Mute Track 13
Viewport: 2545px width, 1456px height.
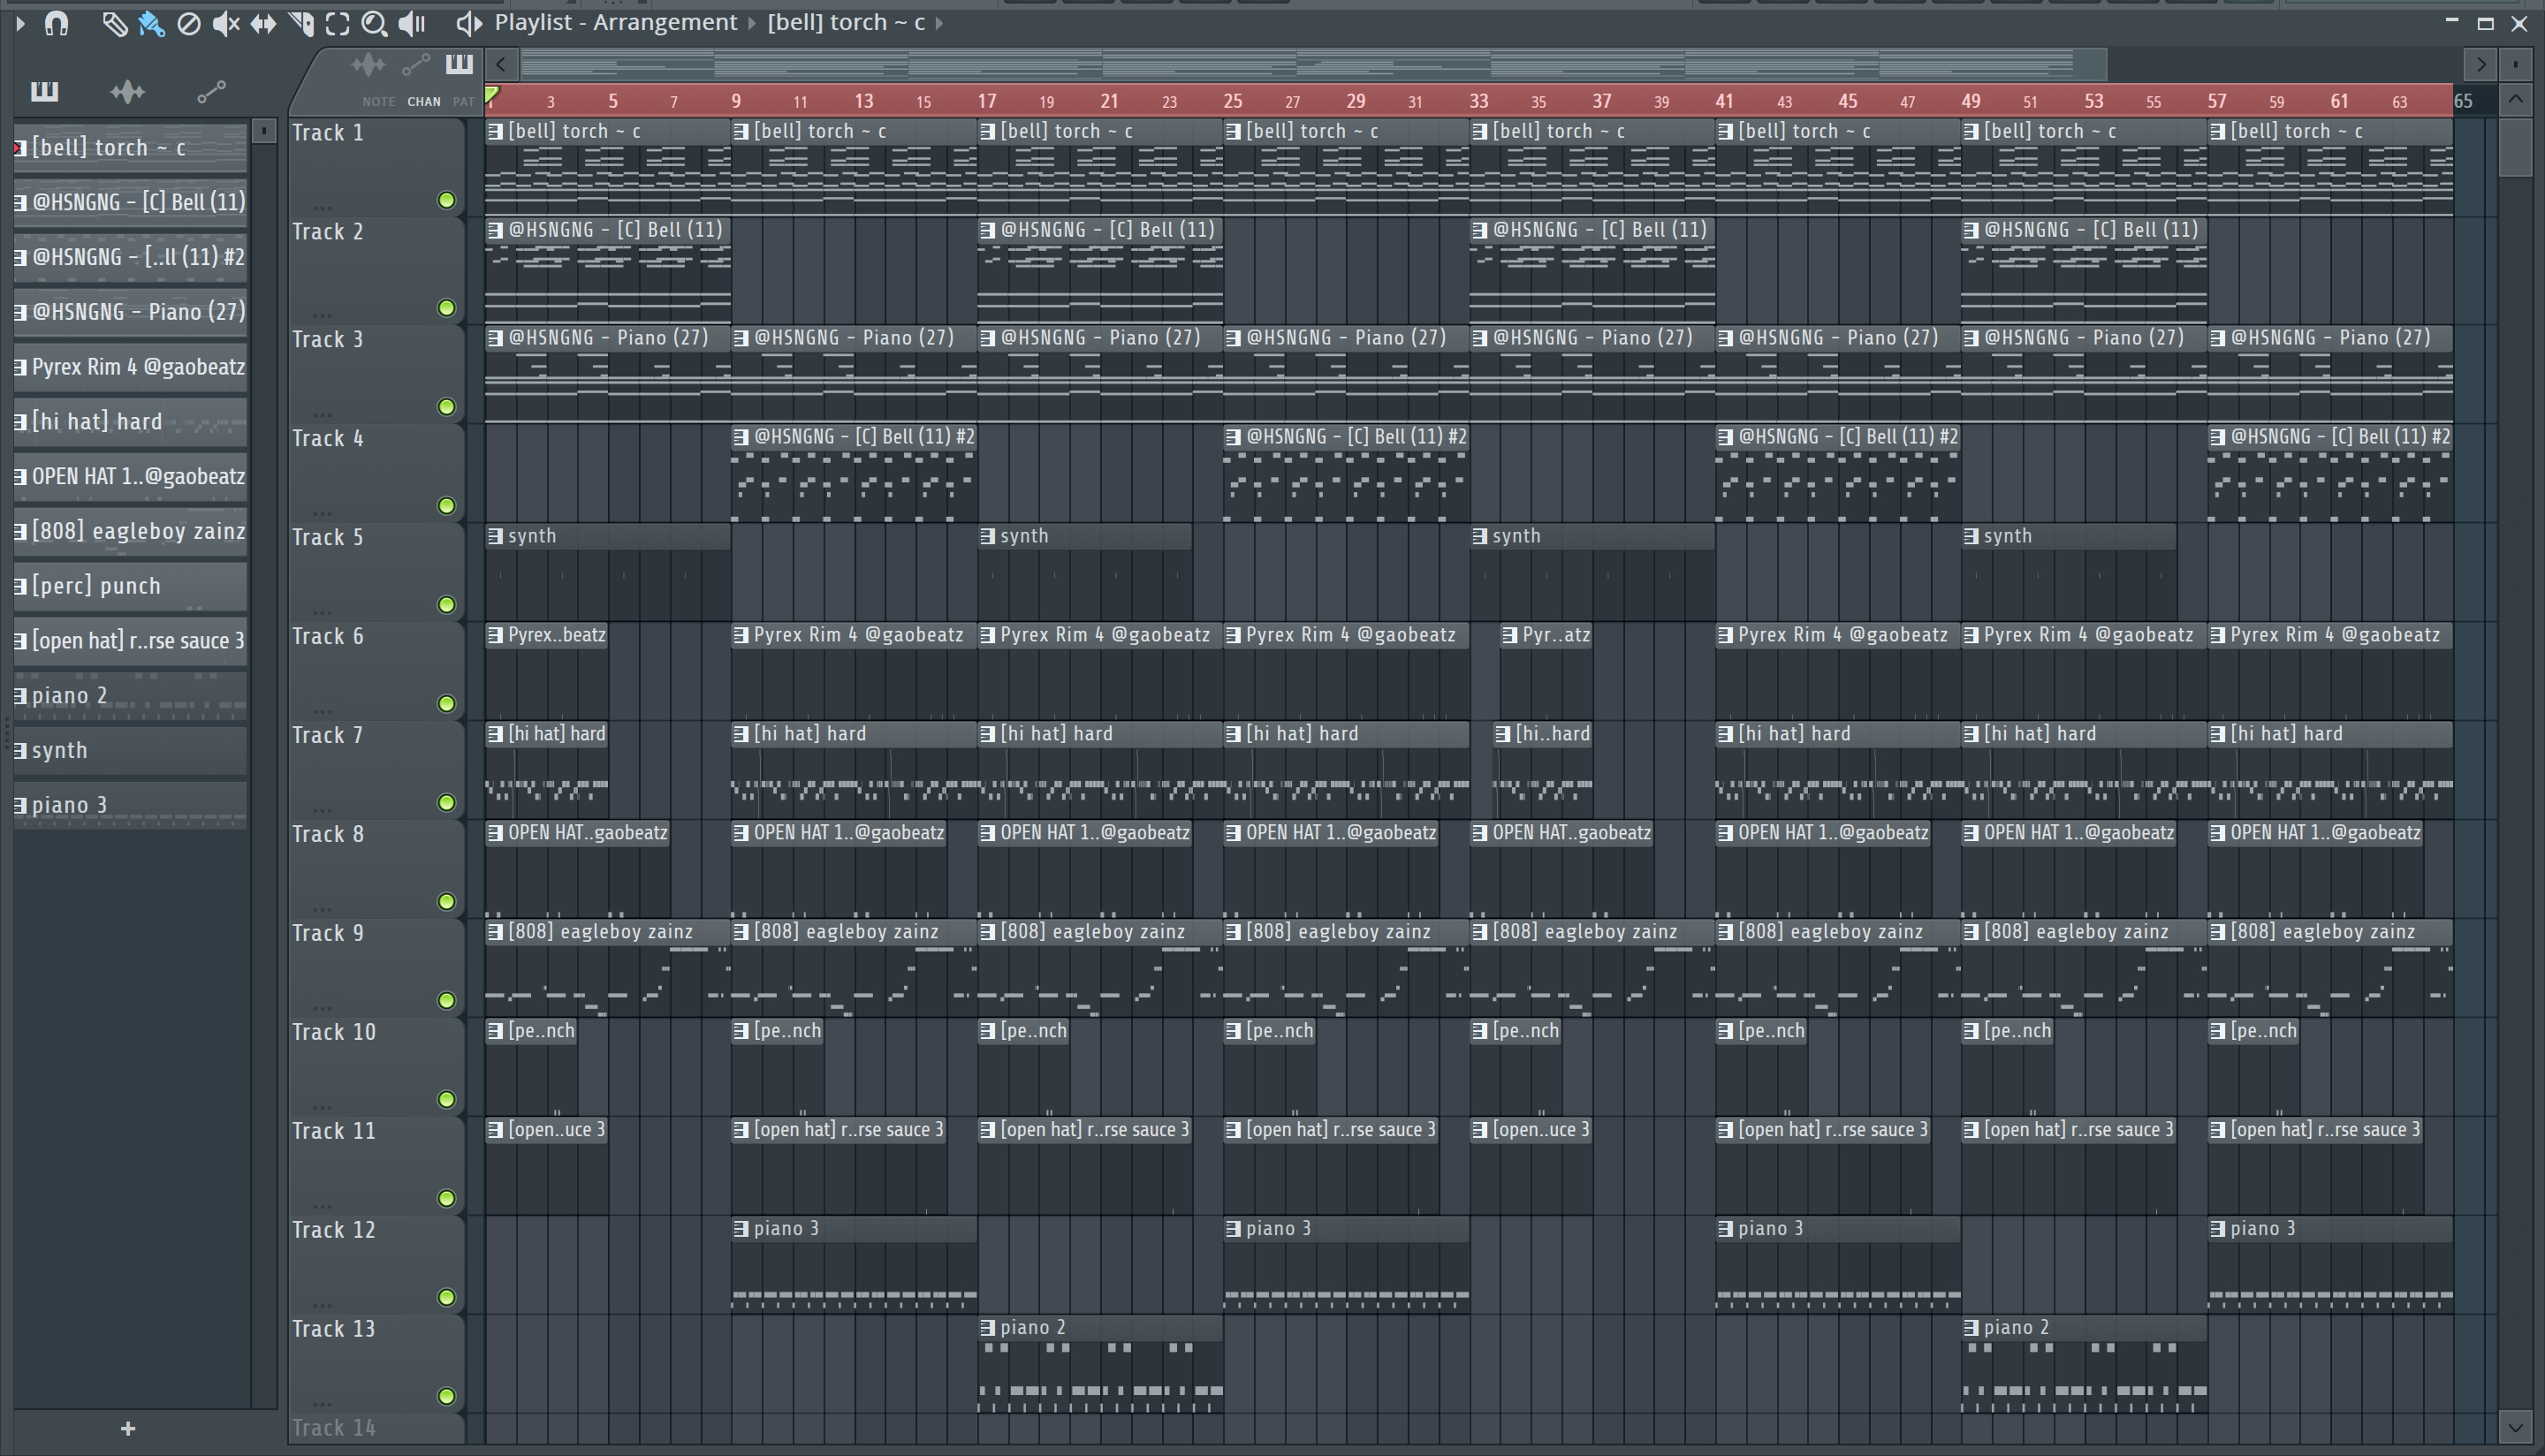(447, 1397)
